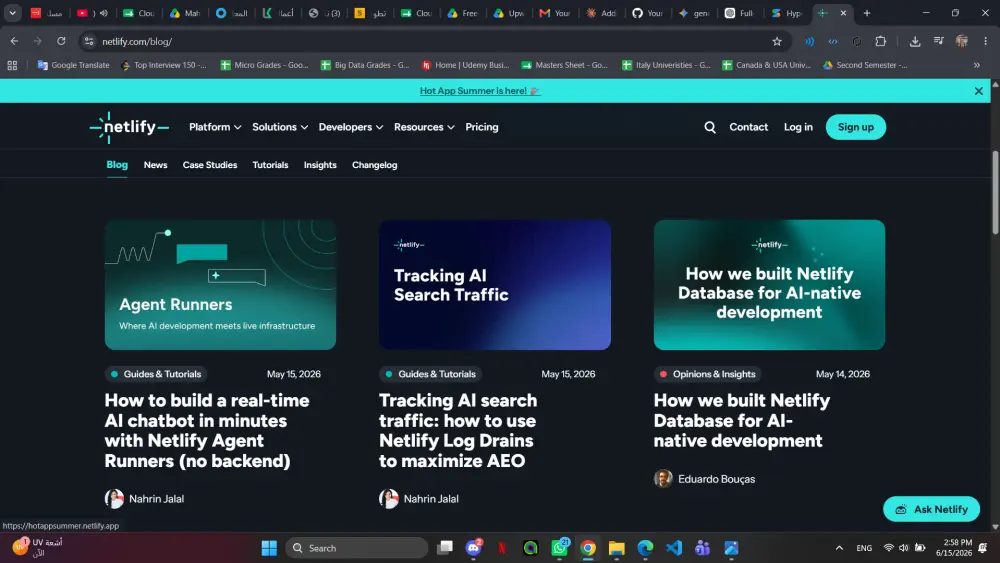Image resolution: width=1000 pixels, height=563 pixels.
Task: Open the Home Udemy Business bookmark
Action: coord(466,65)
